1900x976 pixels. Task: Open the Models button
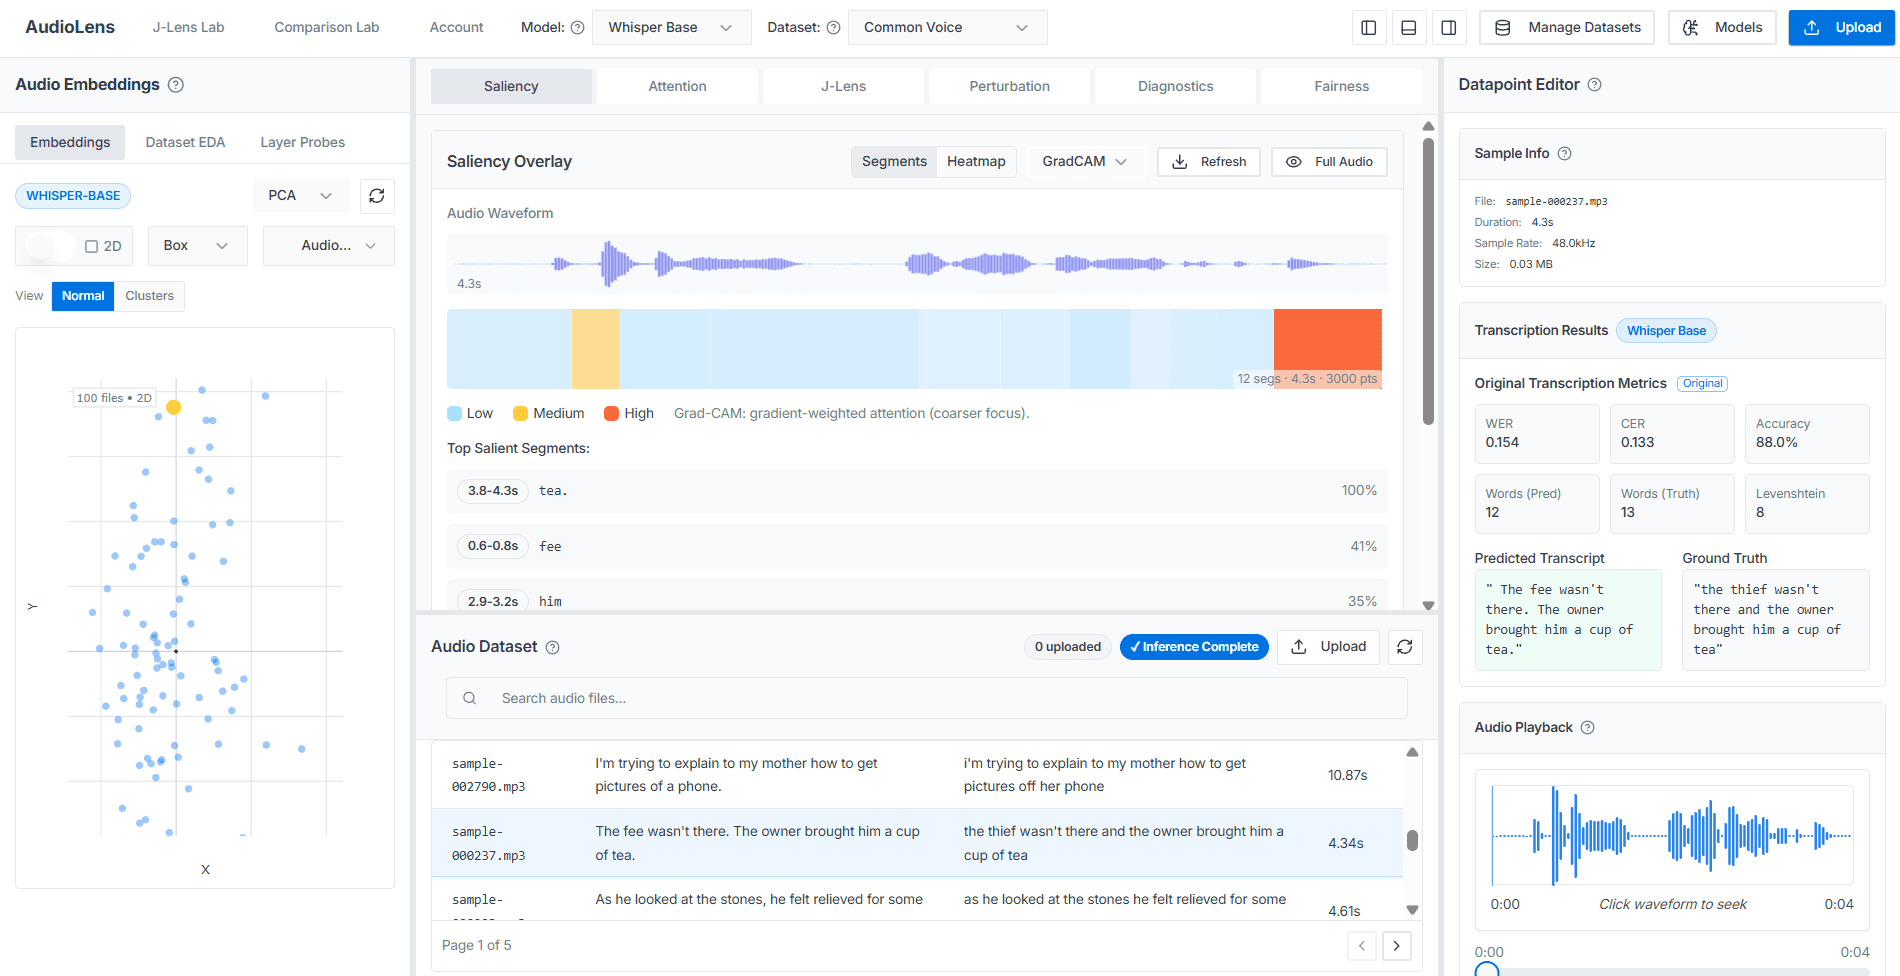(1722, 28)
